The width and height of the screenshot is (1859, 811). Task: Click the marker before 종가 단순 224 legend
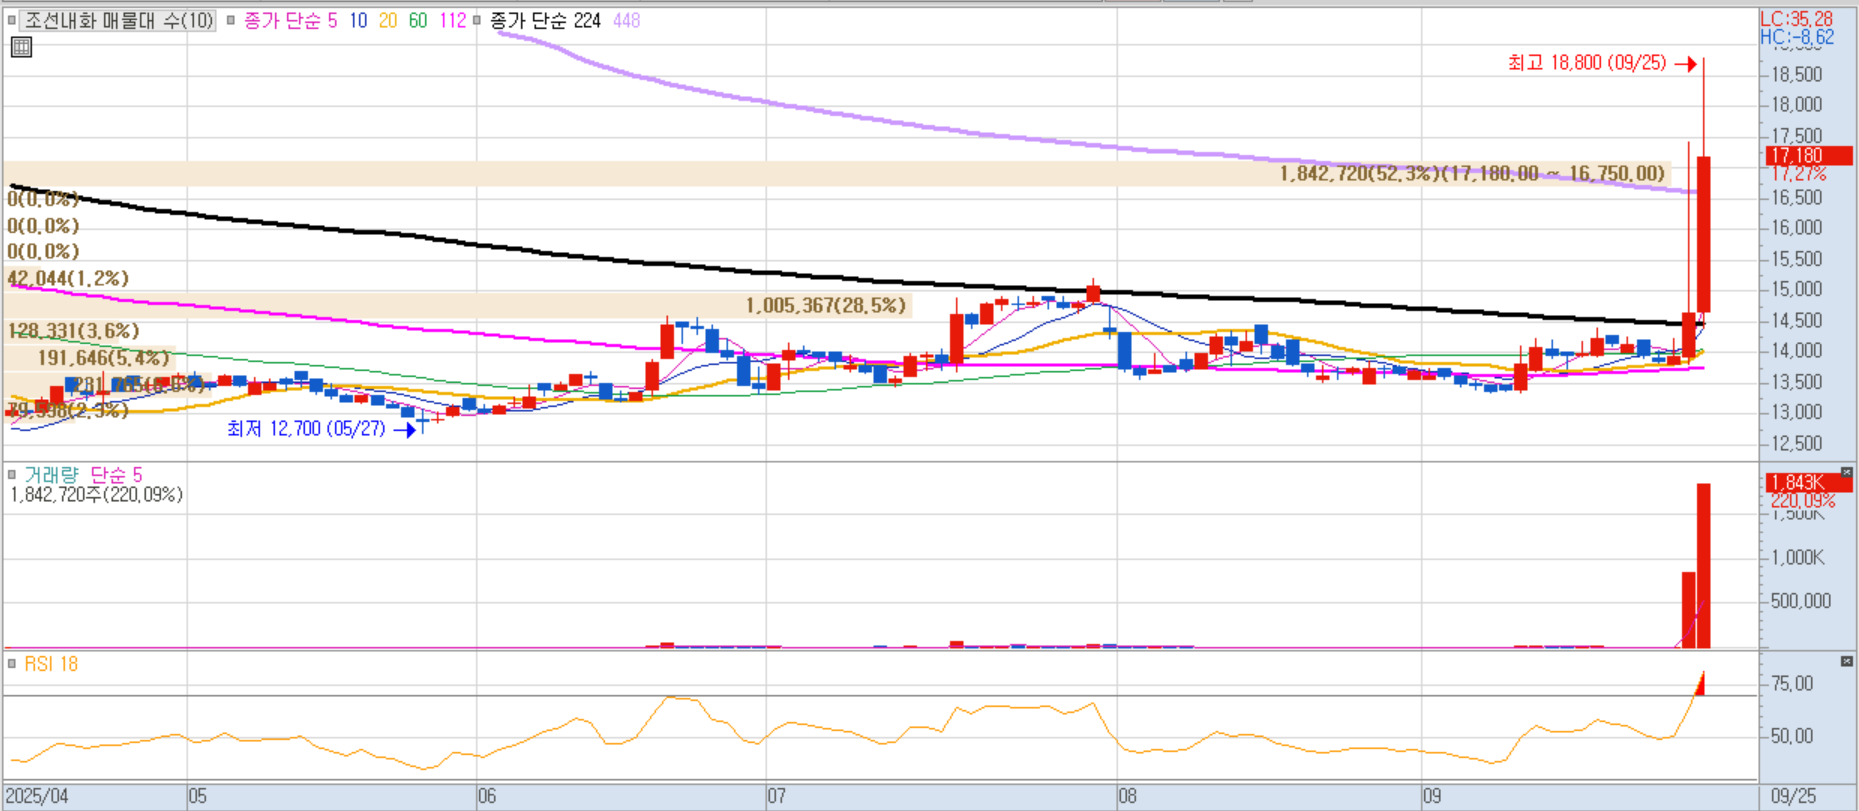tap(477, 20)
